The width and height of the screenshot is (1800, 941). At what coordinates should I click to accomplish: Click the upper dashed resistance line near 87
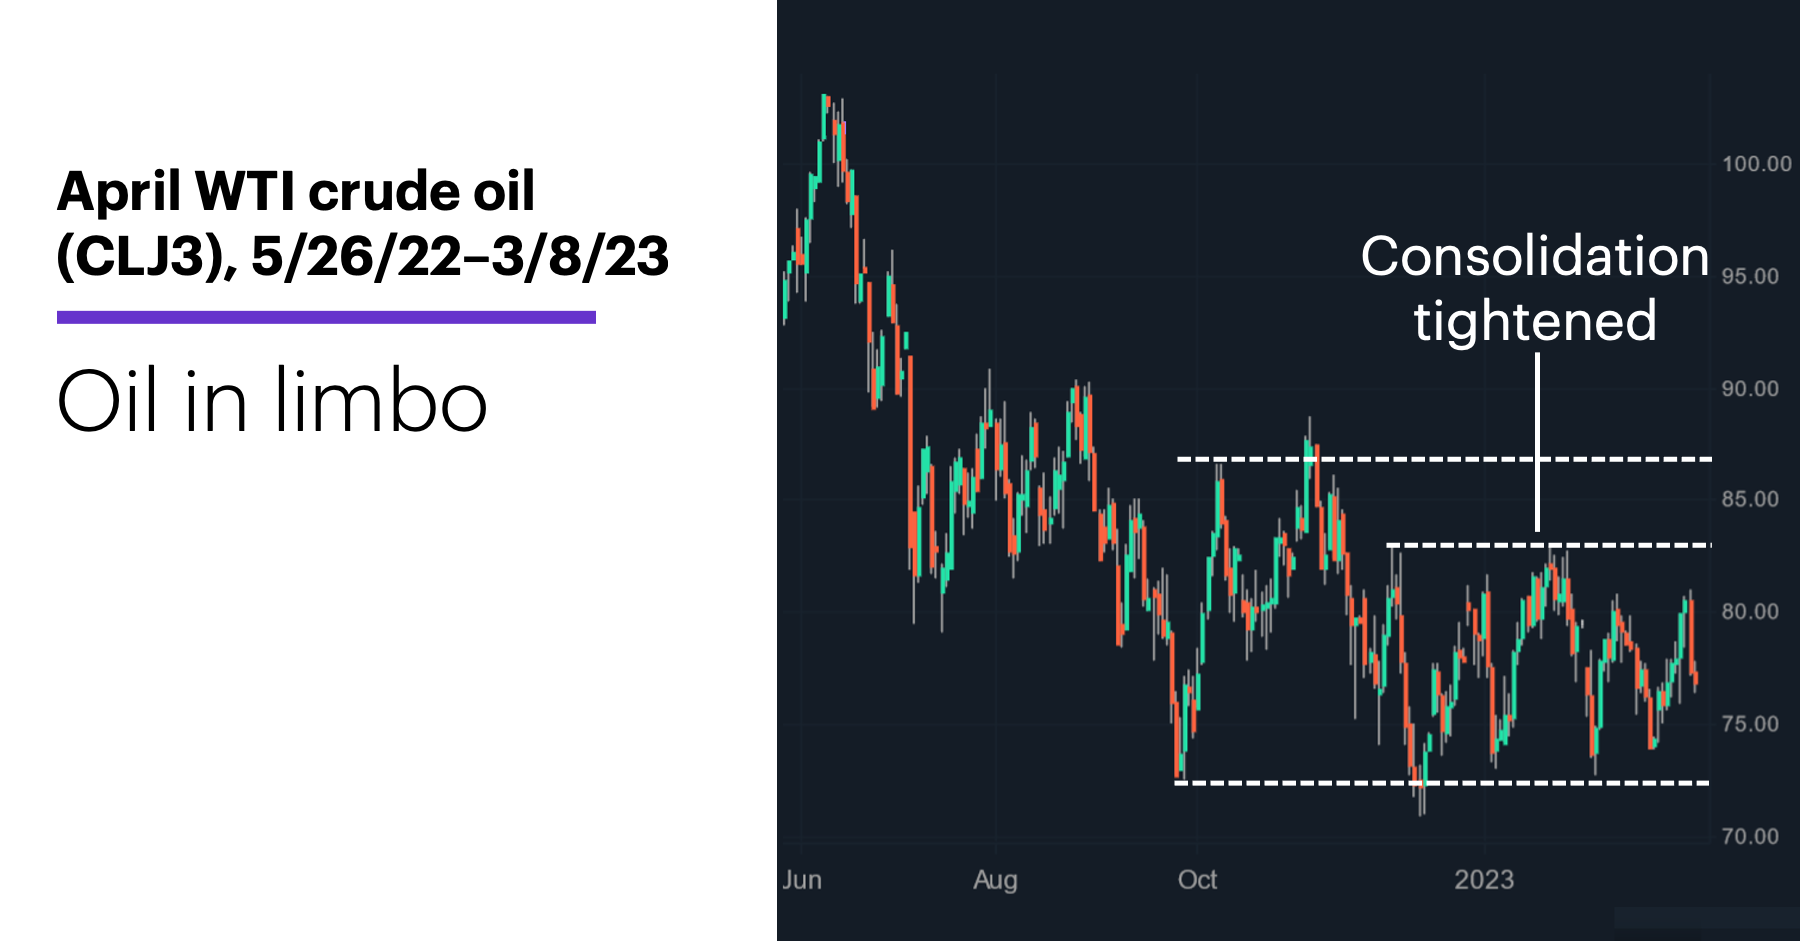[x=1444, y=459]
